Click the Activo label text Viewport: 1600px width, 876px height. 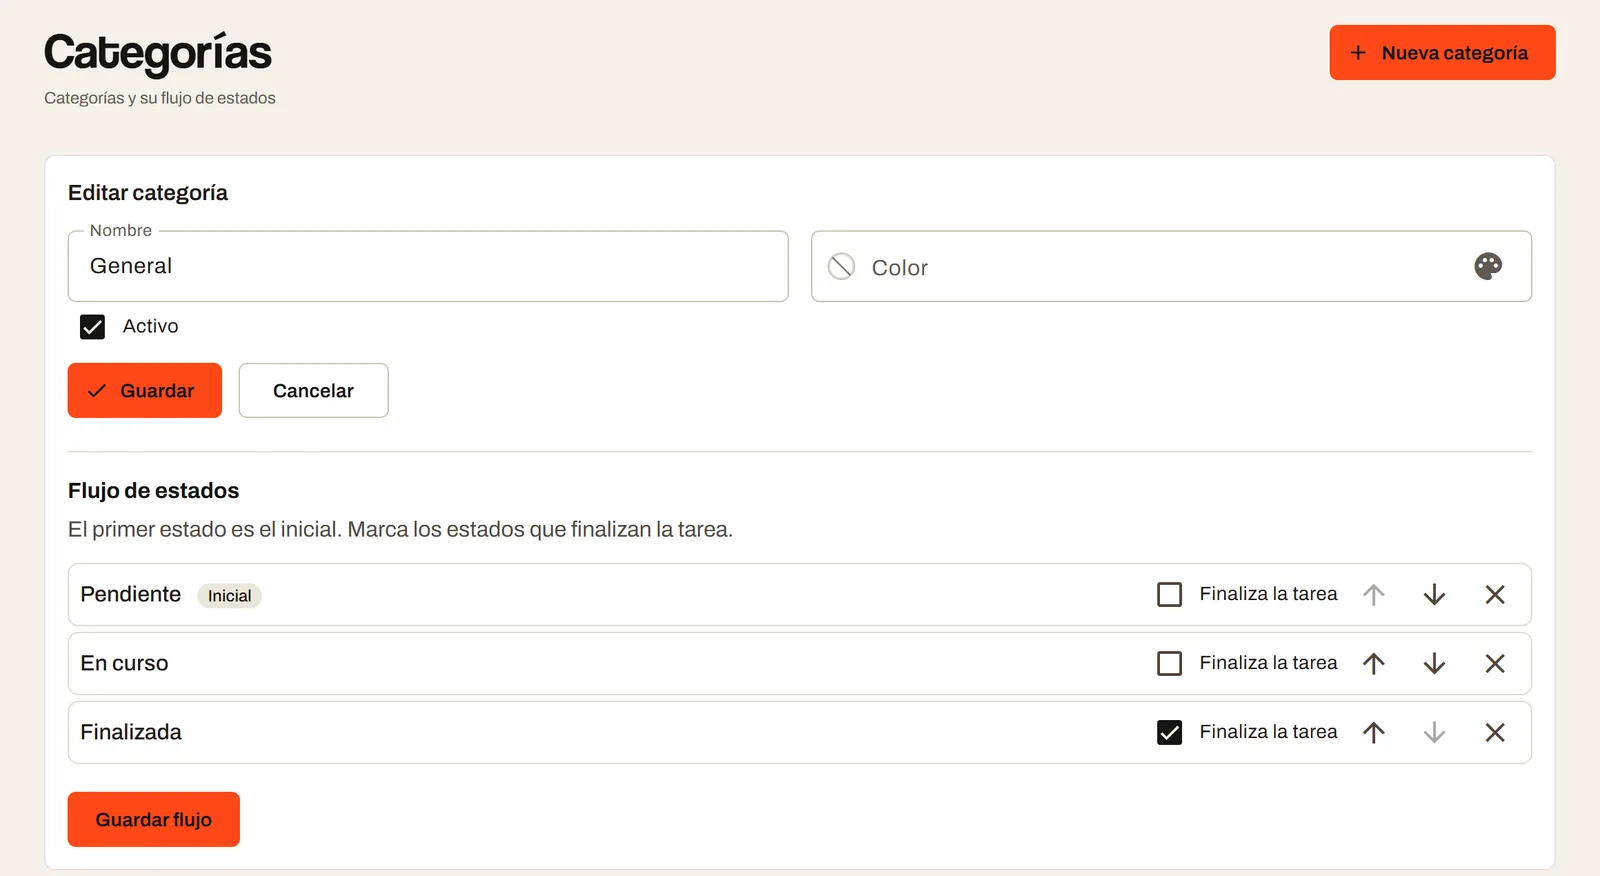151,326
